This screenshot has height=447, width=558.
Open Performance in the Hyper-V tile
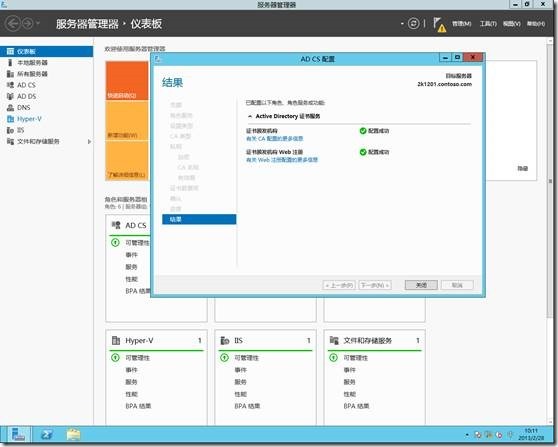pos(131,394)
